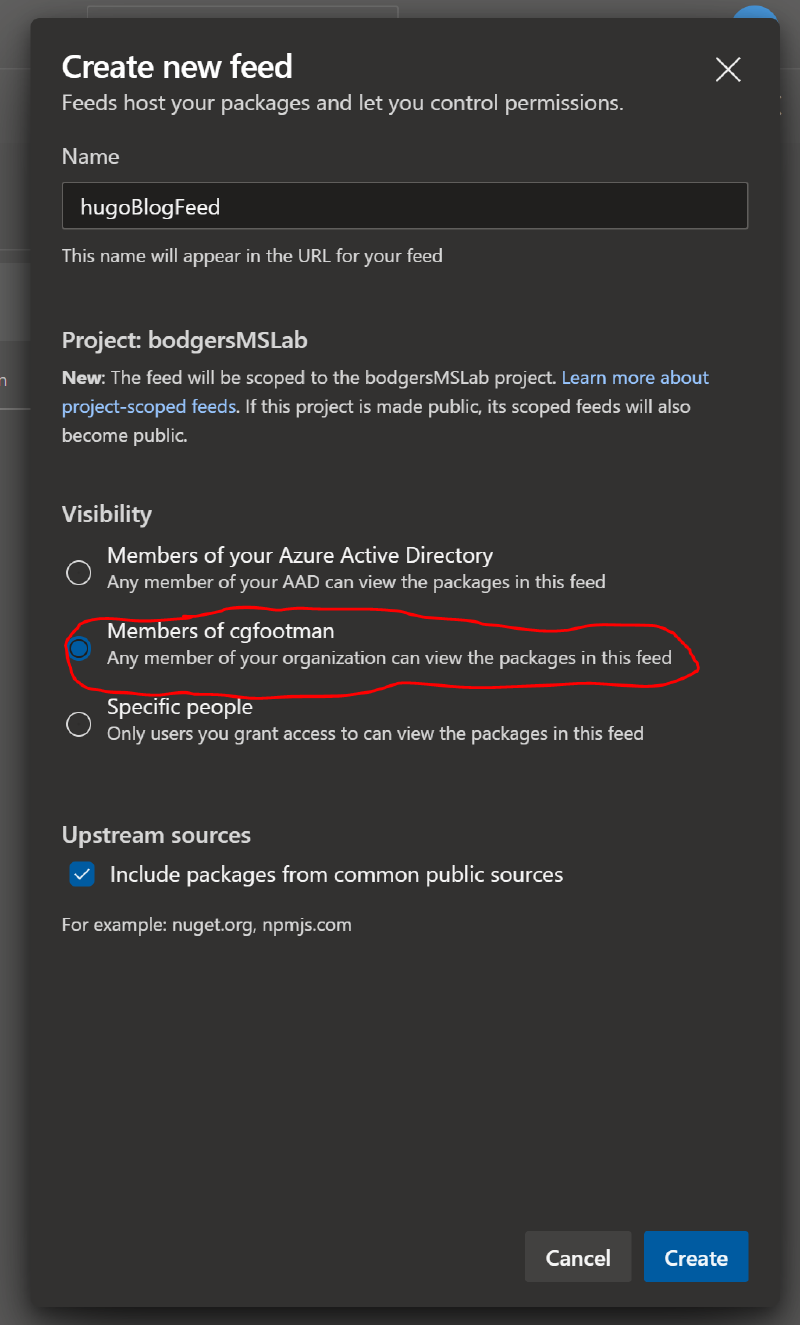
Task: Click the Create new feed dialog title
Action: coord(177,67)
